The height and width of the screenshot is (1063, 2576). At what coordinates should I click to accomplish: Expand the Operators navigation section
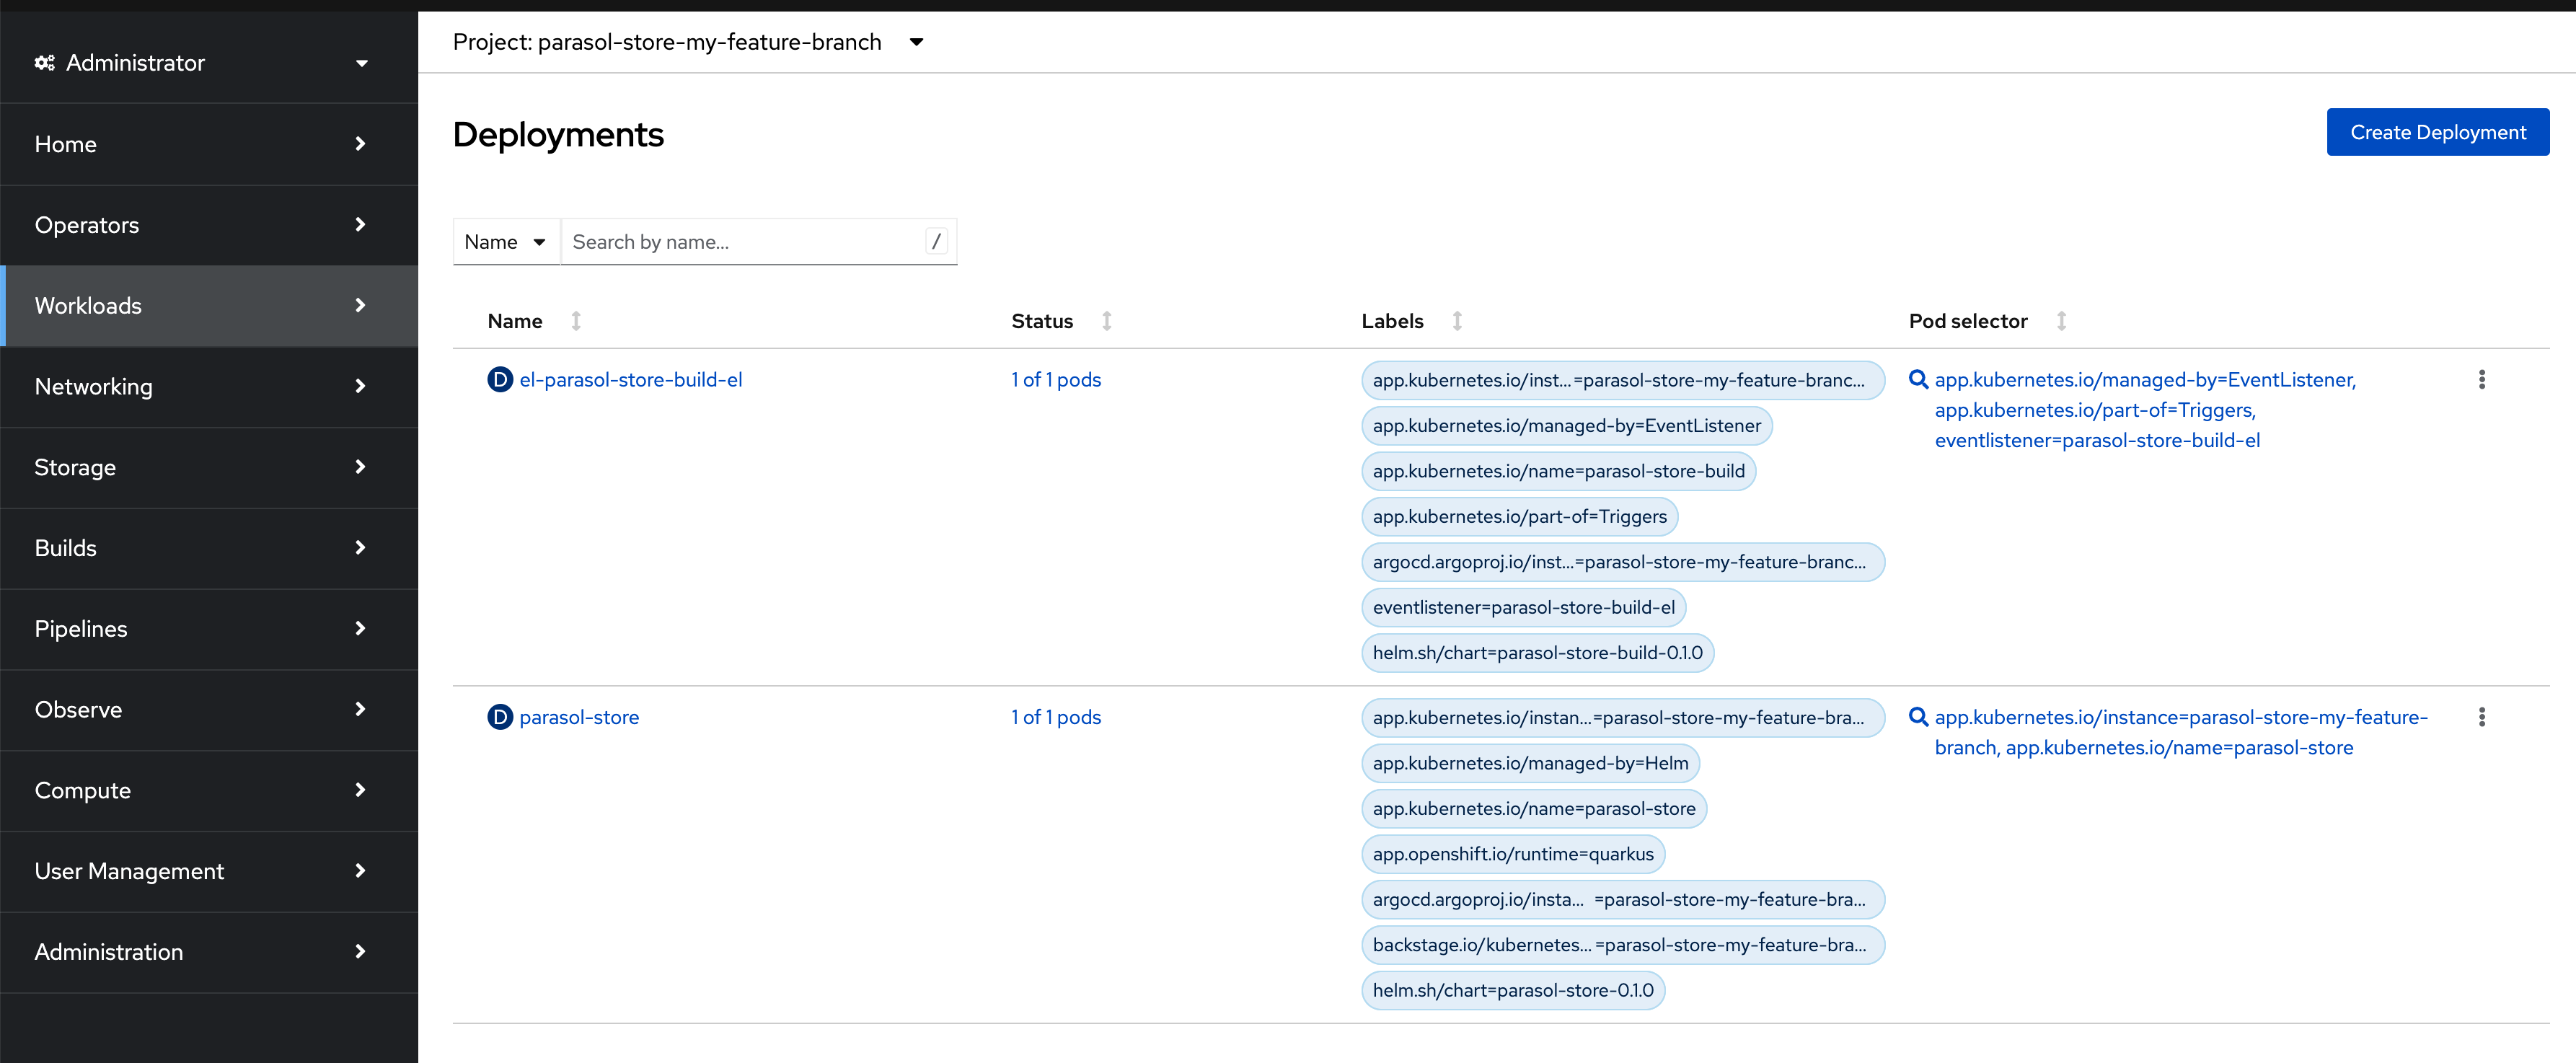click(x=208, y=225)
